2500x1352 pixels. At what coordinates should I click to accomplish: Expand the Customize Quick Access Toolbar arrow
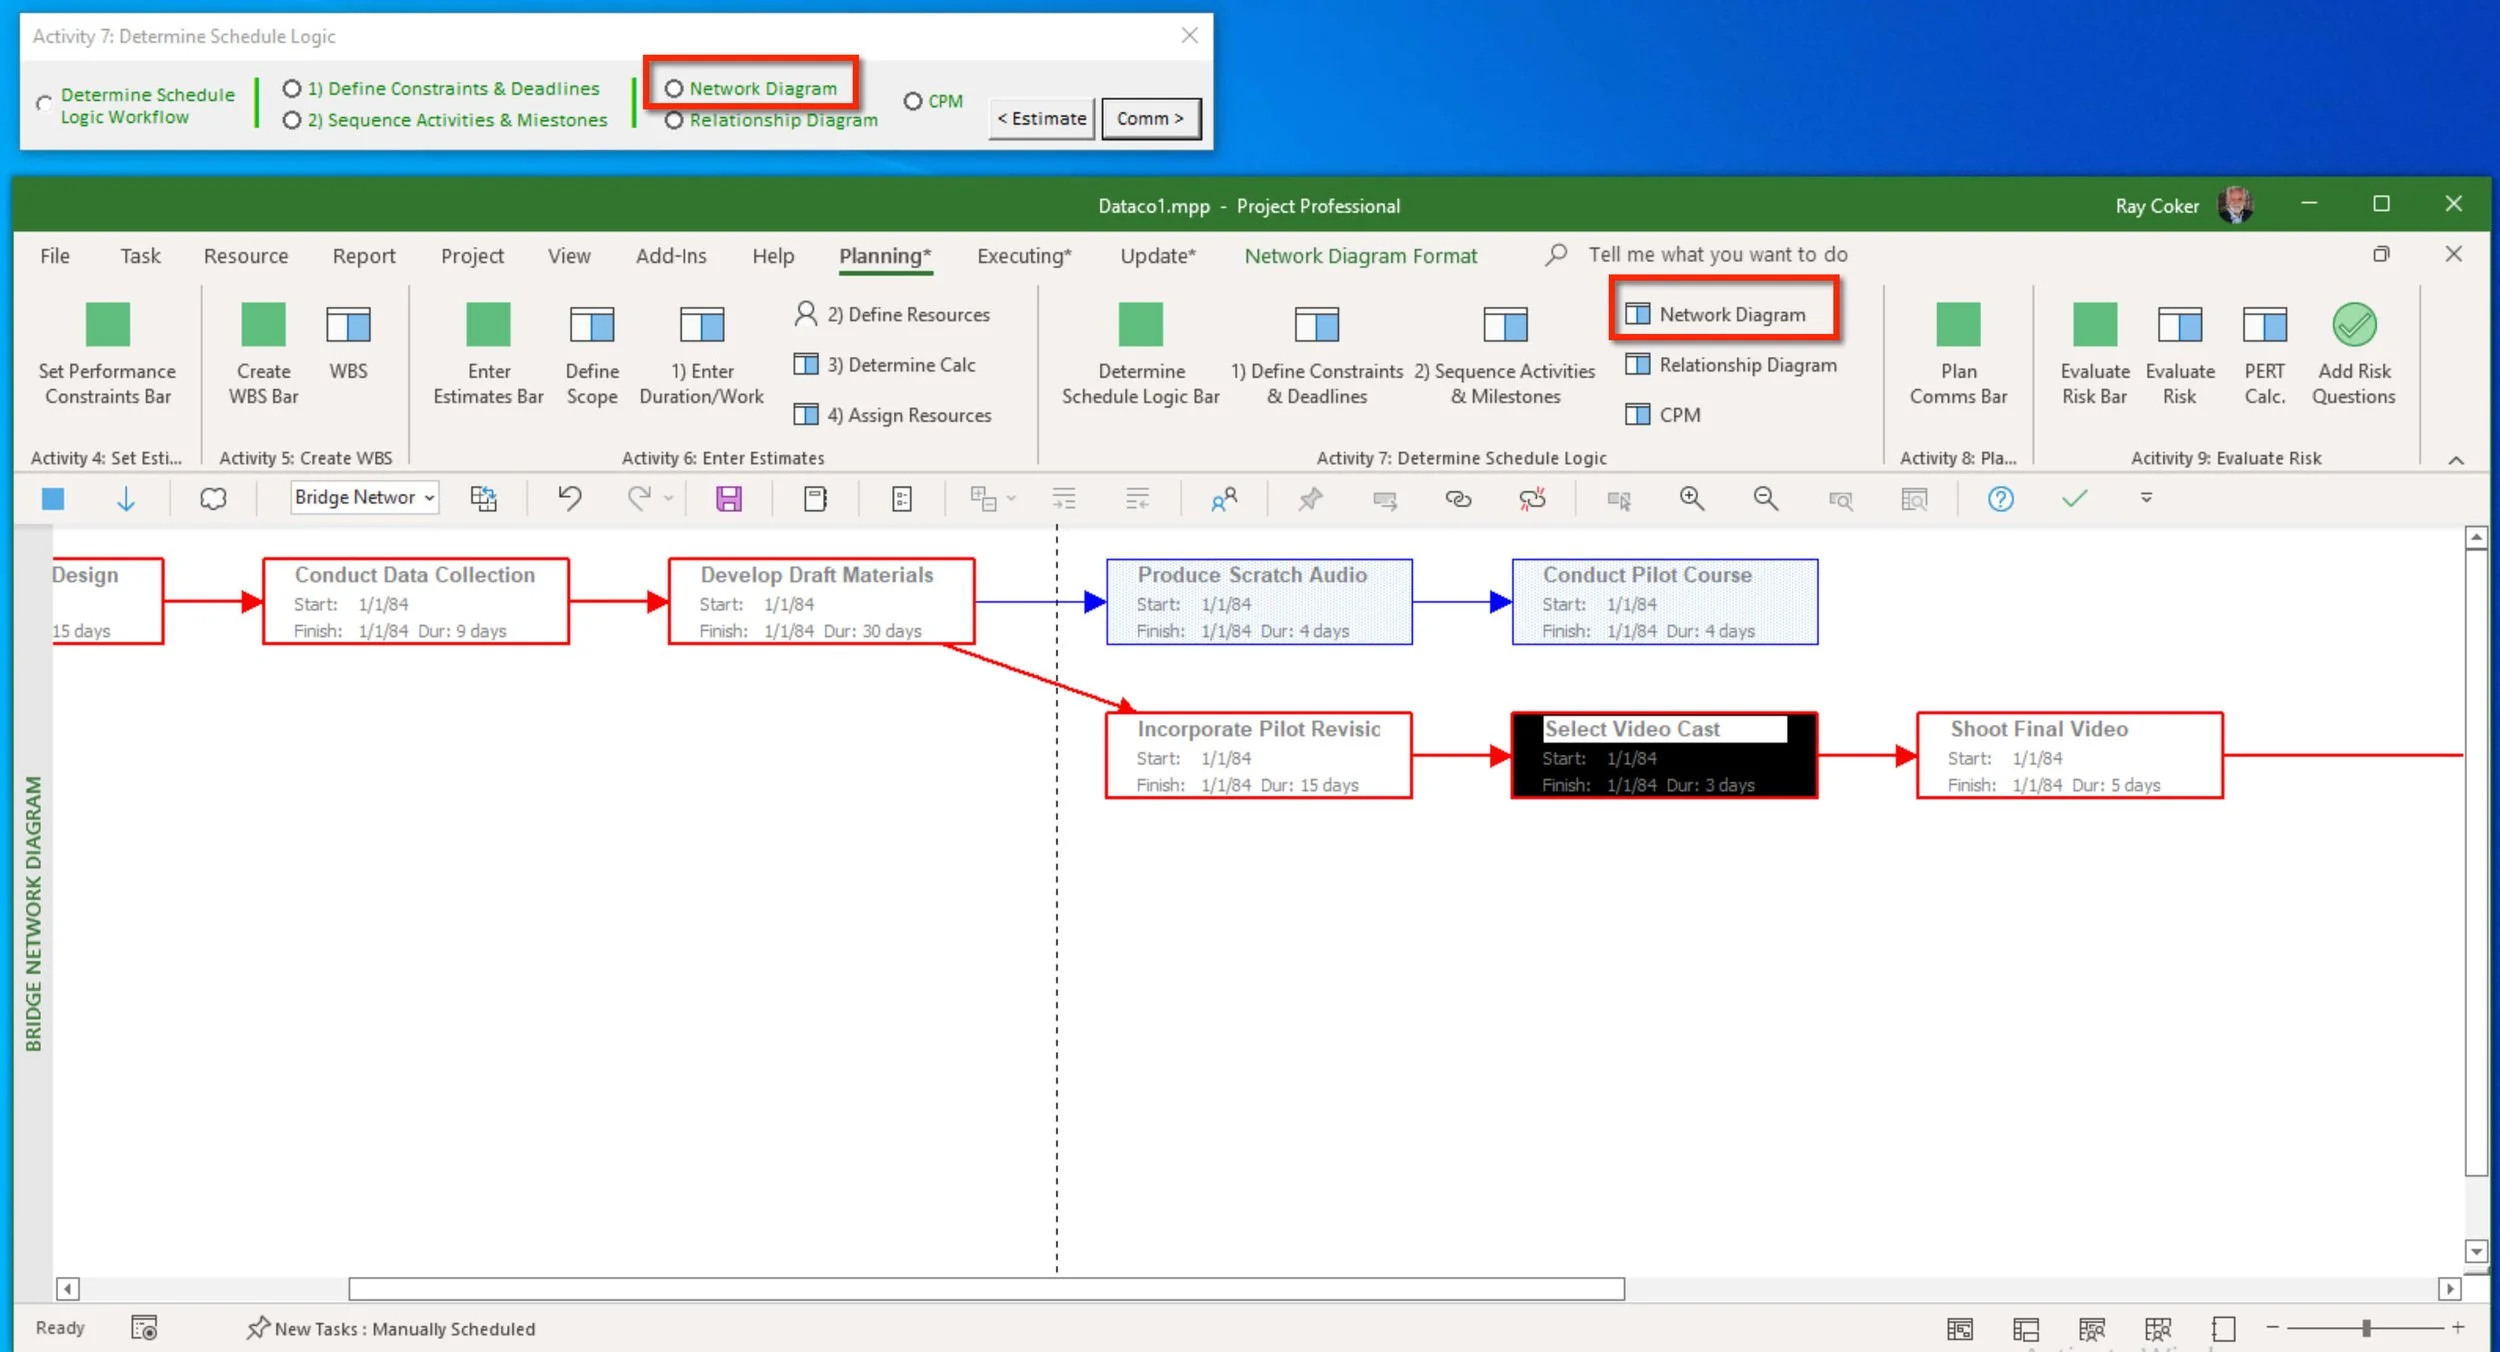pyautogui.click(x=2146, y=497)
